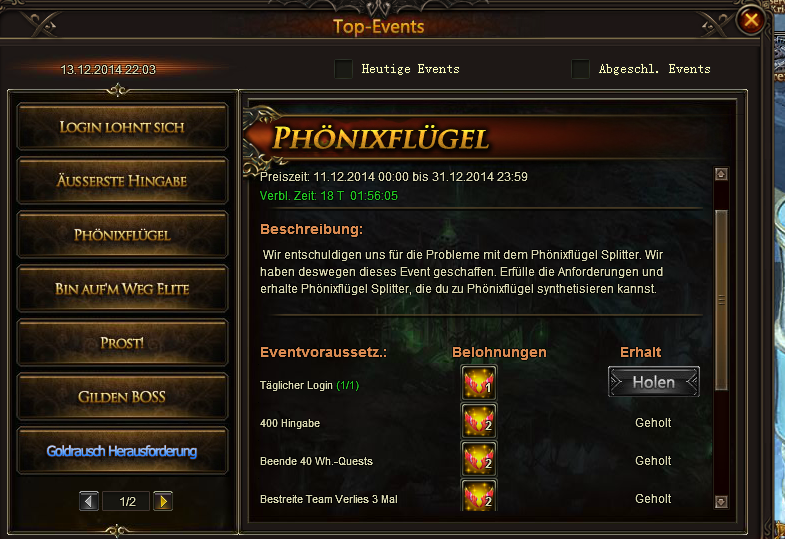This screenshot has width=785, height=539.
Task: Click the 400 Hingabe reward splitter icon
Action: (x=479, y=421)
